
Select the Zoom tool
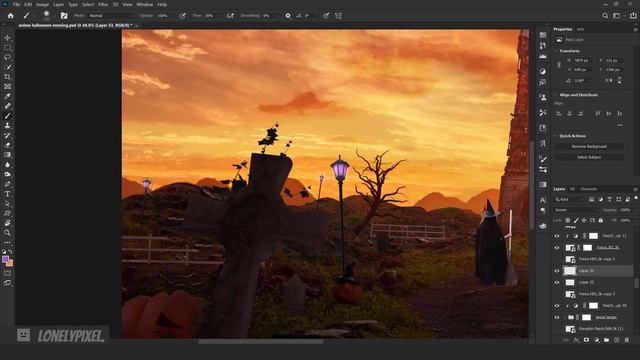pos(7,233)
